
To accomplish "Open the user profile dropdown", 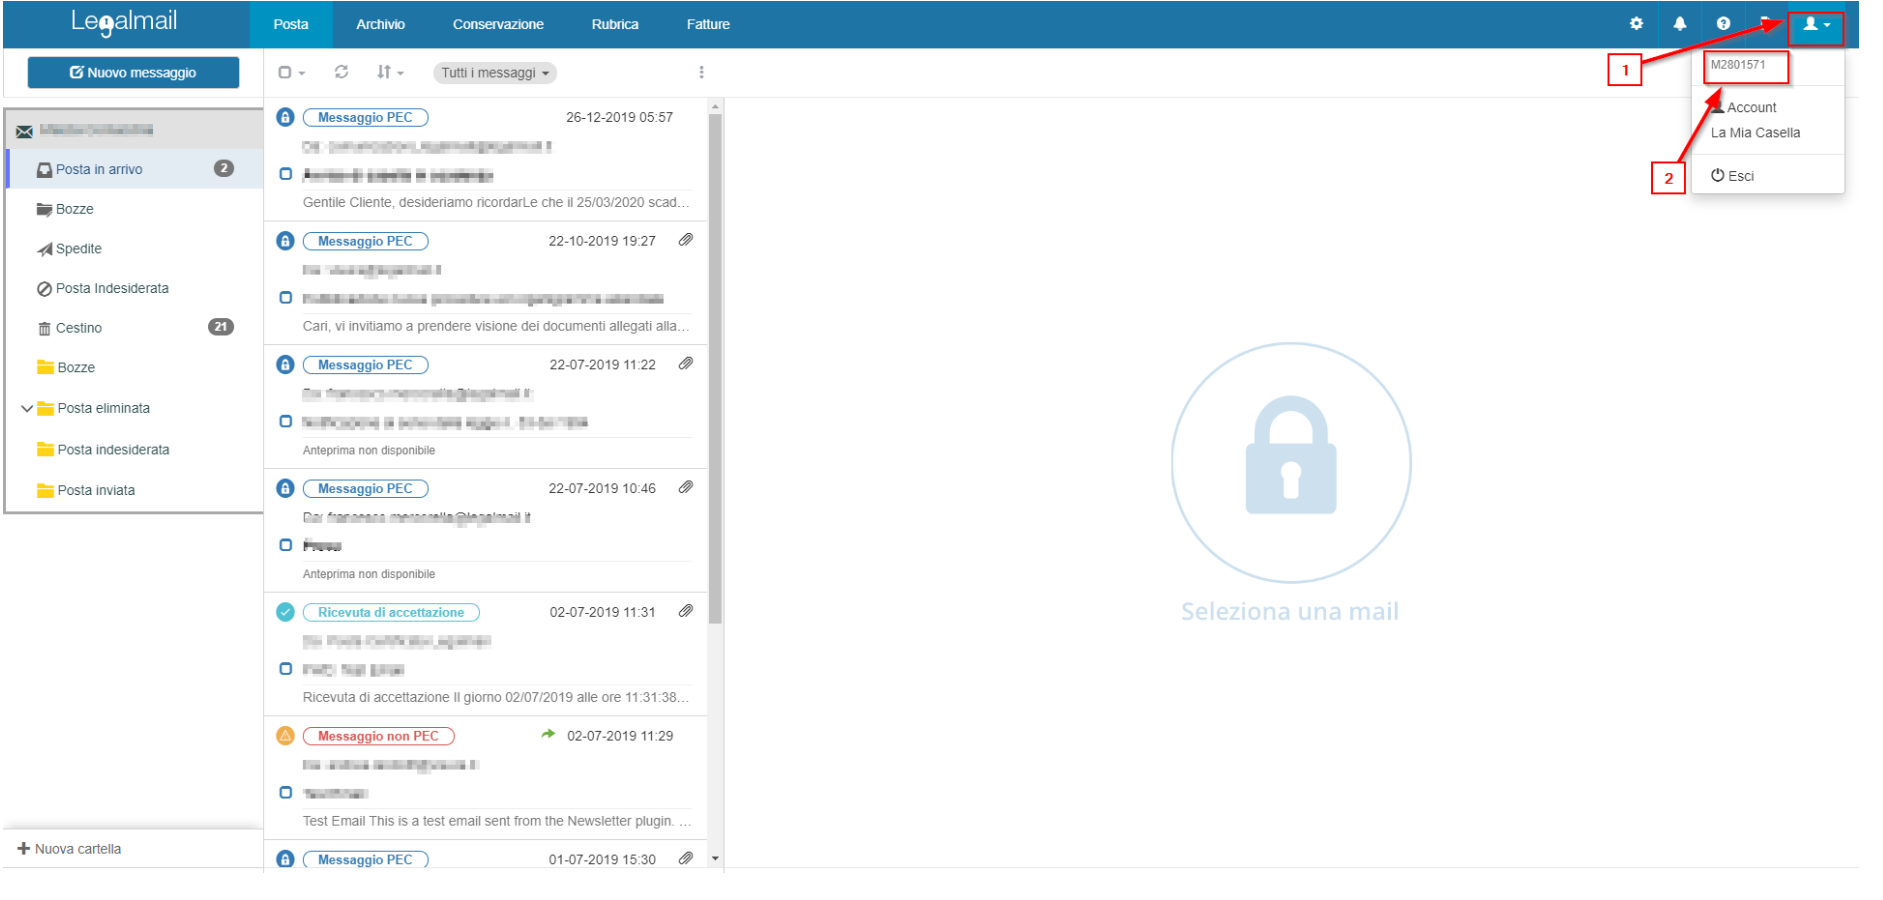I will pyautogui.click(x=1816, y=25).
